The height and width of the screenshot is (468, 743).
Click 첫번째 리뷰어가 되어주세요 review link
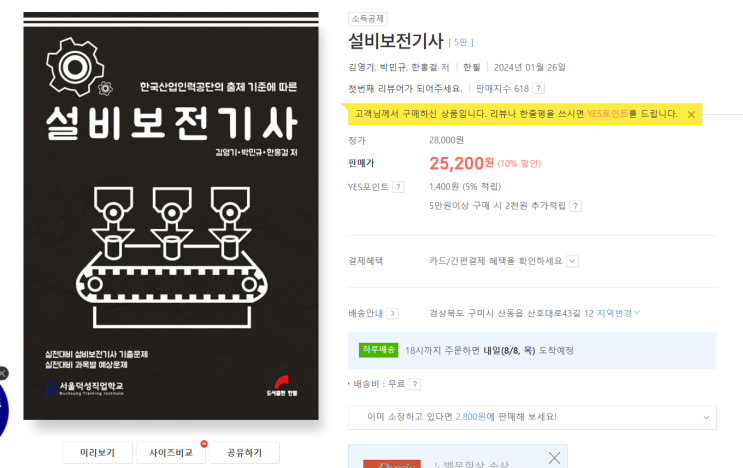pyautogui.click(x=405, y=89)
